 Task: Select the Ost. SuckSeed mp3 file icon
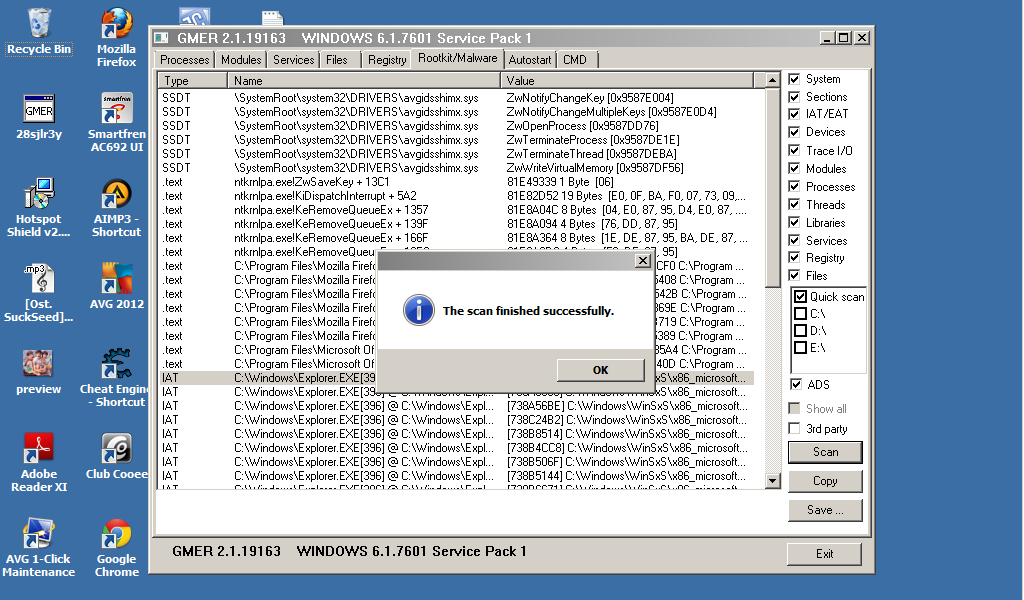tap(39, 292)
